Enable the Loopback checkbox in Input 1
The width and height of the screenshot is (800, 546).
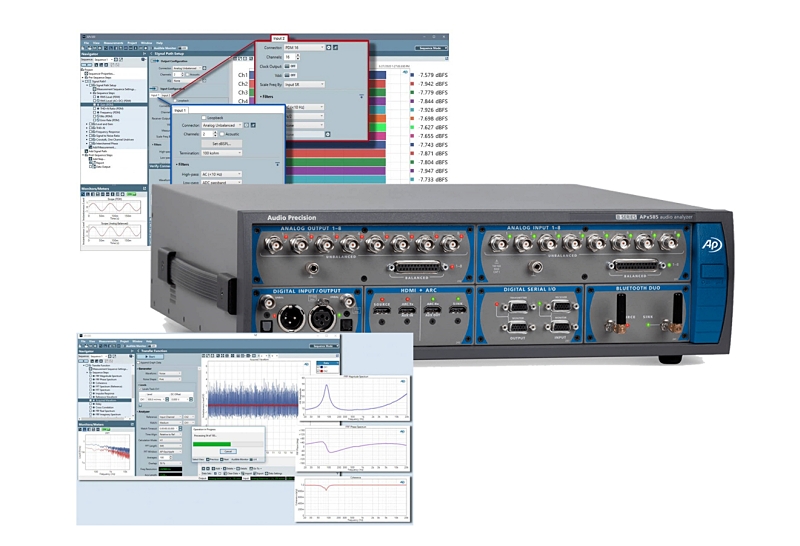point(204,118)
